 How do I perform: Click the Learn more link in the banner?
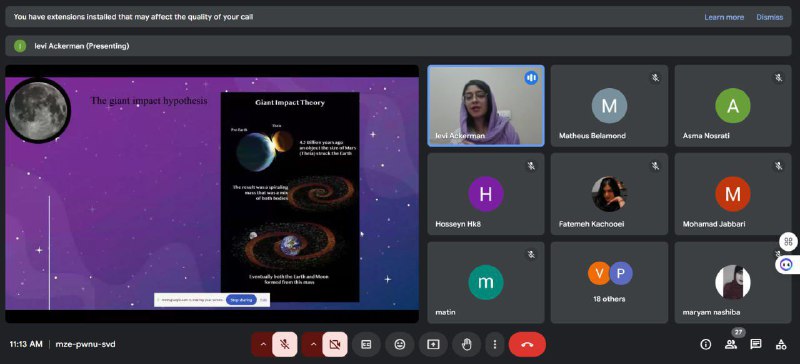pos(724,17)
